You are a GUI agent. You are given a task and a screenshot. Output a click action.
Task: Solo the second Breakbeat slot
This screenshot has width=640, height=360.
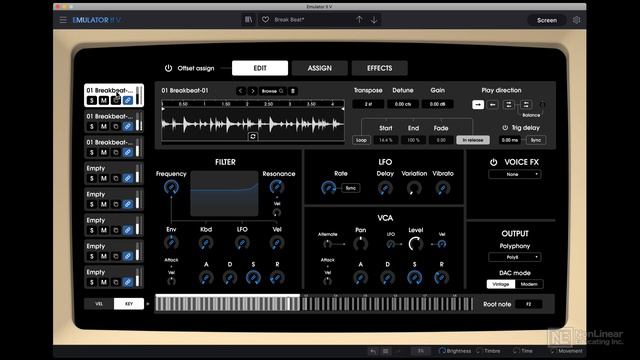coord(92,126)
